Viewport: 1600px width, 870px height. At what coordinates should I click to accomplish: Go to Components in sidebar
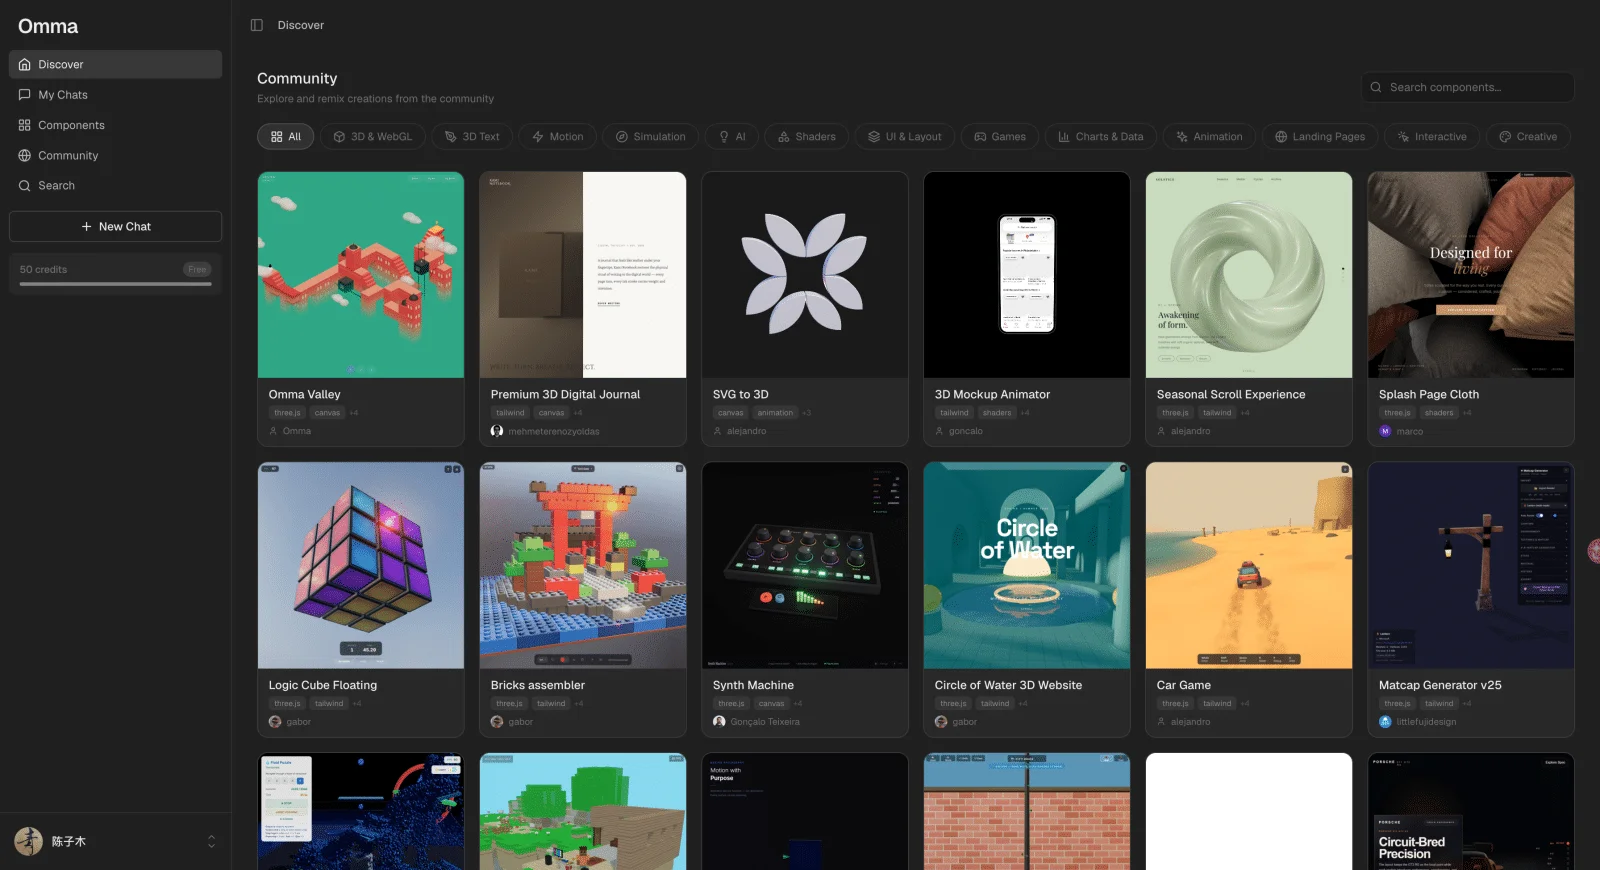pos(115,125)
